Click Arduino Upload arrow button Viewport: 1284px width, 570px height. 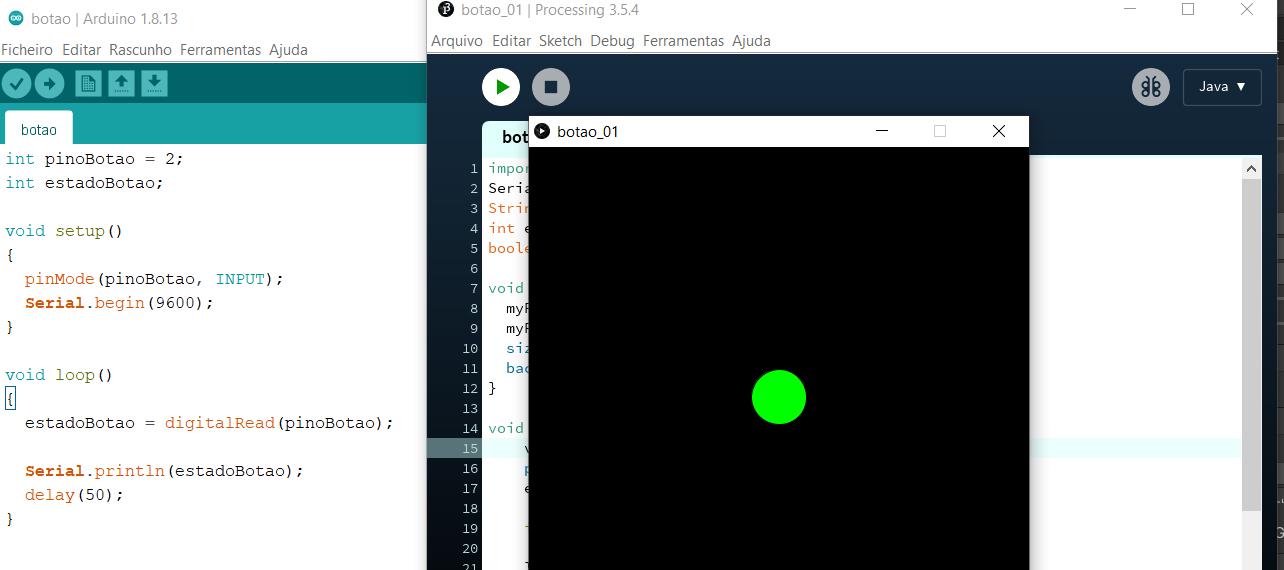(49, 84)
